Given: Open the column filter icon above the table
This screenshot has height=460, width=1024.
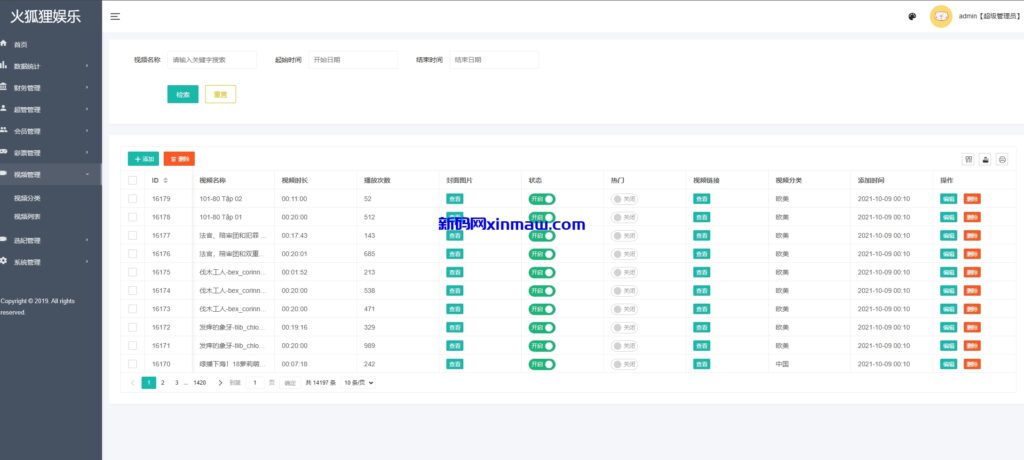Looking at the screenshot, I should click(968, 159).
